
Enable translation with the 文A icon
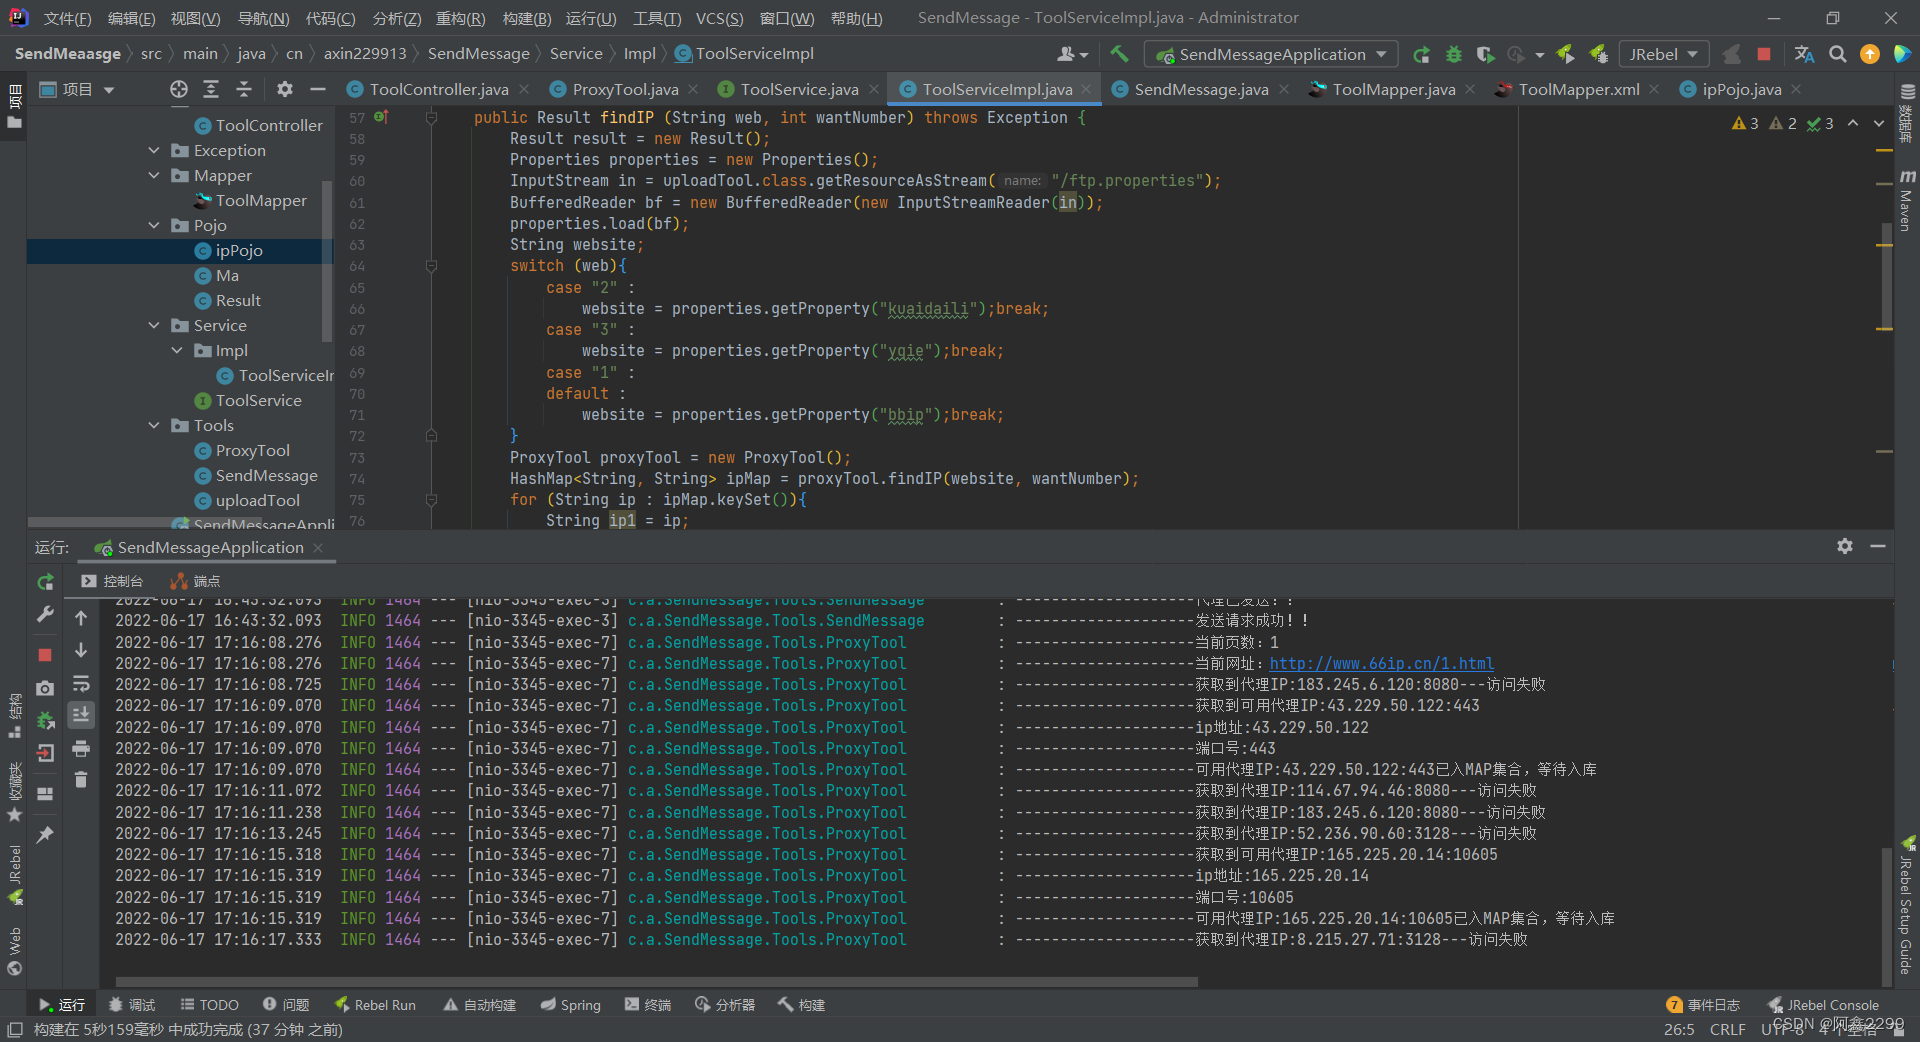coord(1803,54)
